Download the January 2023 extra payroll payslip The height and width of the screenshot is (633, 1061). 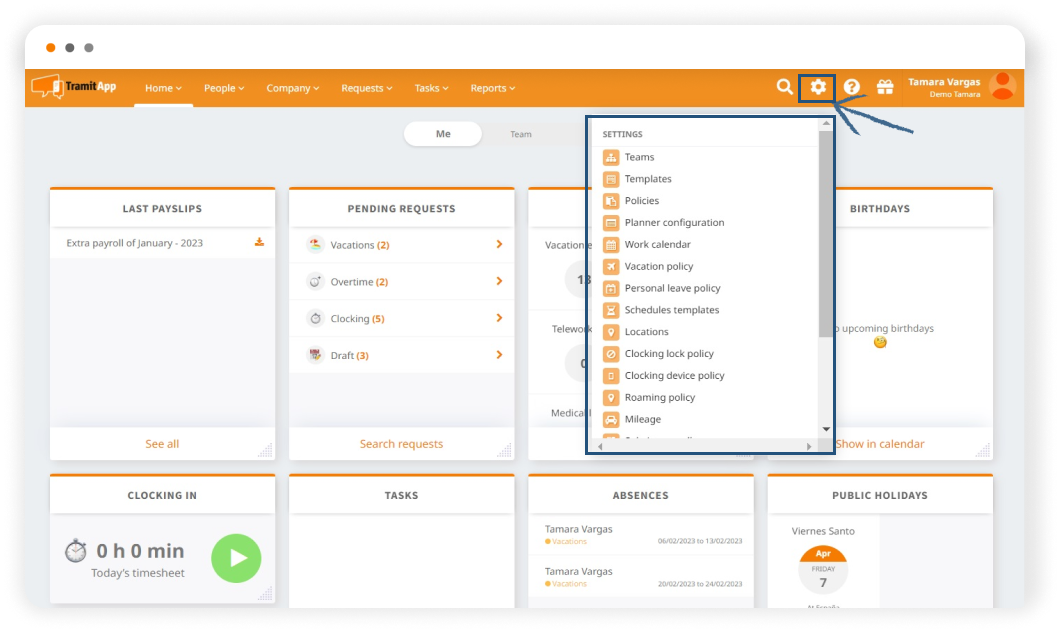click(259, 242)
